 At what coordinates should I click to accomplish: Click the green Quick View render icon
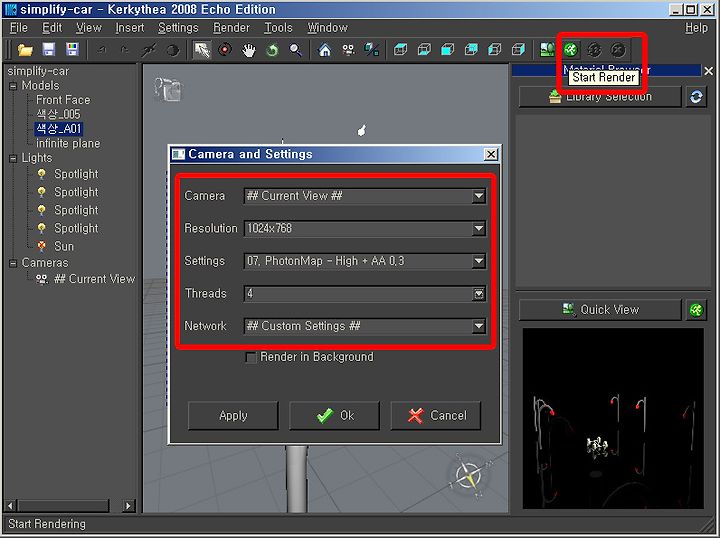pos(696,310)
